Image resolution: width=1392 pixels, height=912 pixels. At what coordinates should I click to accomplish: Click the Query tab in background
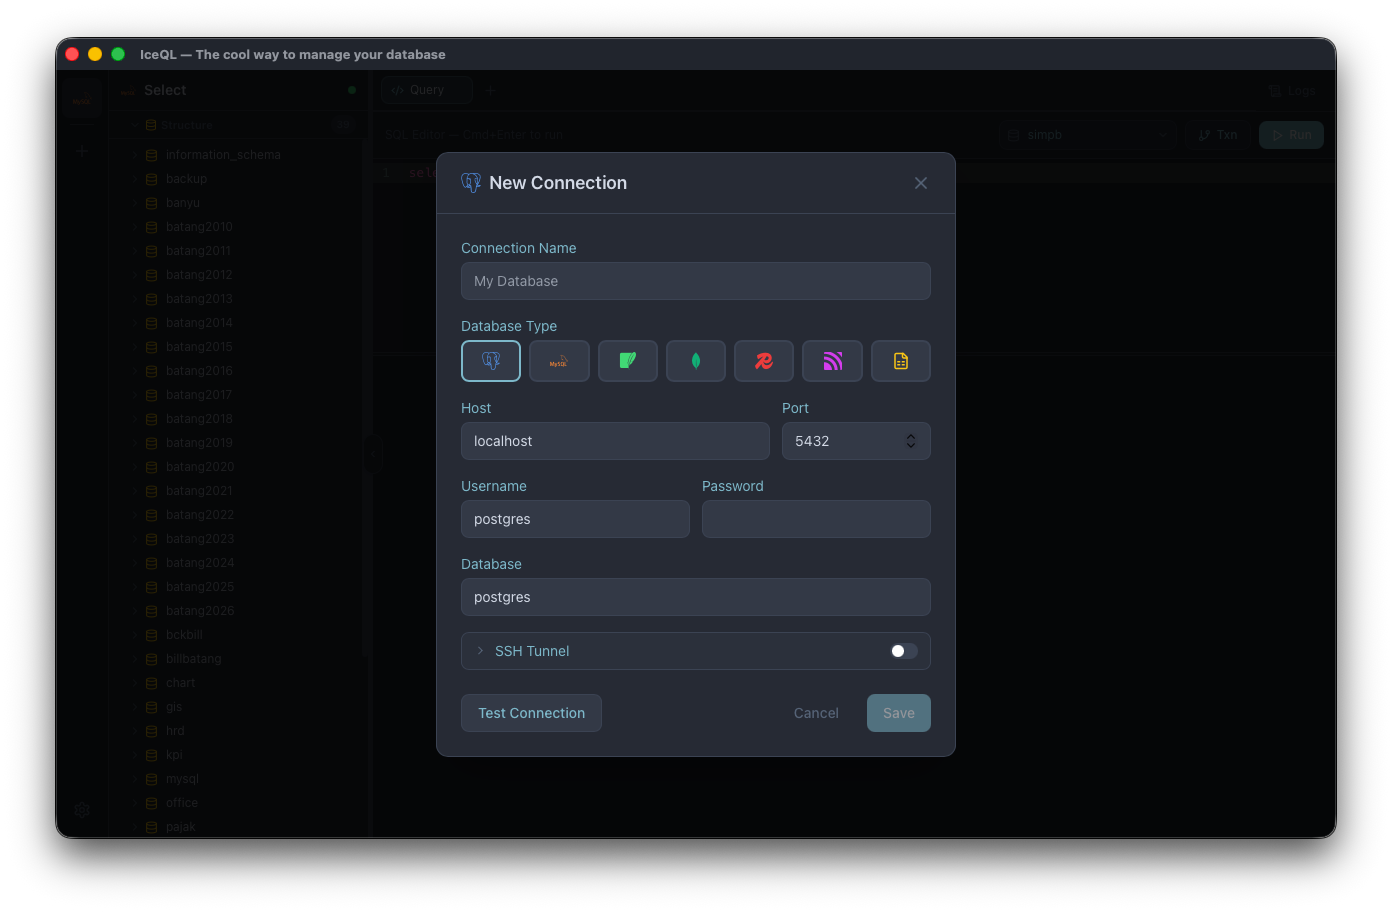point(427,90)
